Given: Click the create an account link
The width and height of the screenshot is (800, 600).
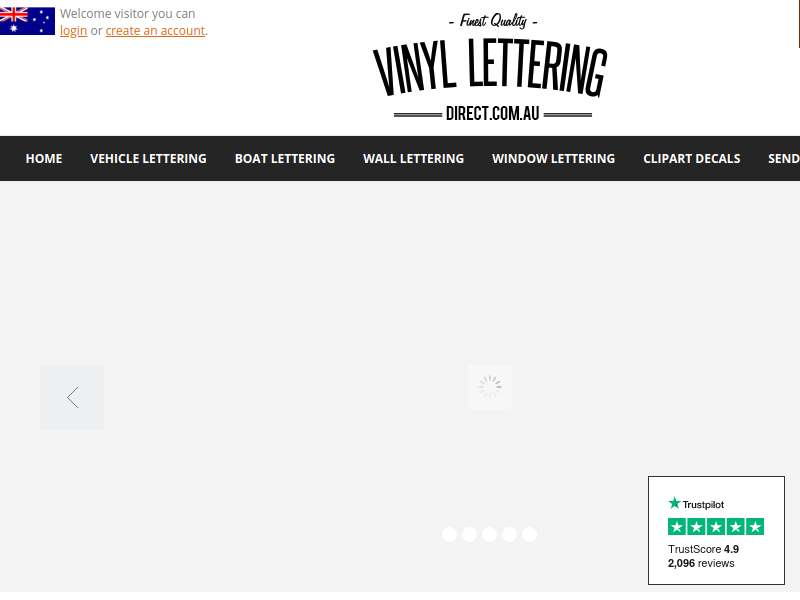Looking at the screenshot, I should click(x=155, y=31).
